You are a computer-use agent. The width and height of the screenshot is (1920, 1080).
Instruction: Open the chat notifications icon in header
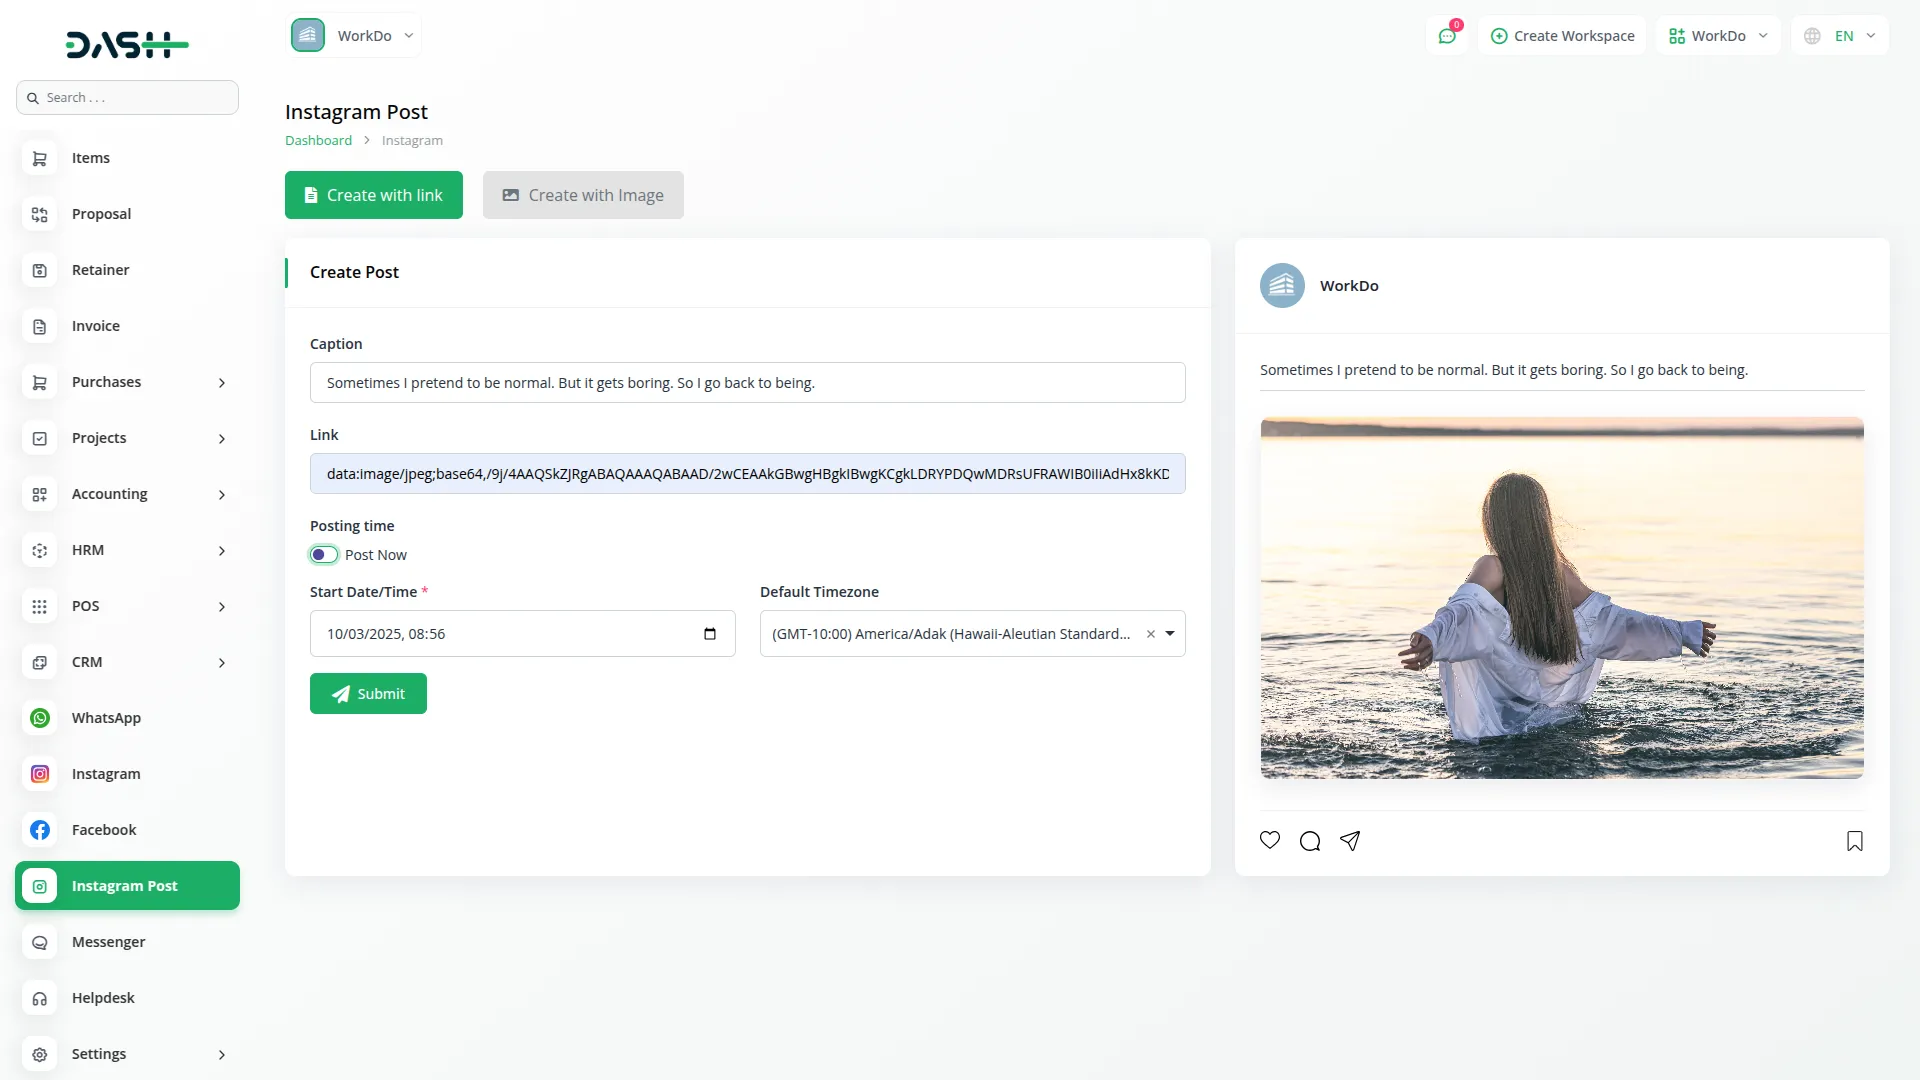1447,36
